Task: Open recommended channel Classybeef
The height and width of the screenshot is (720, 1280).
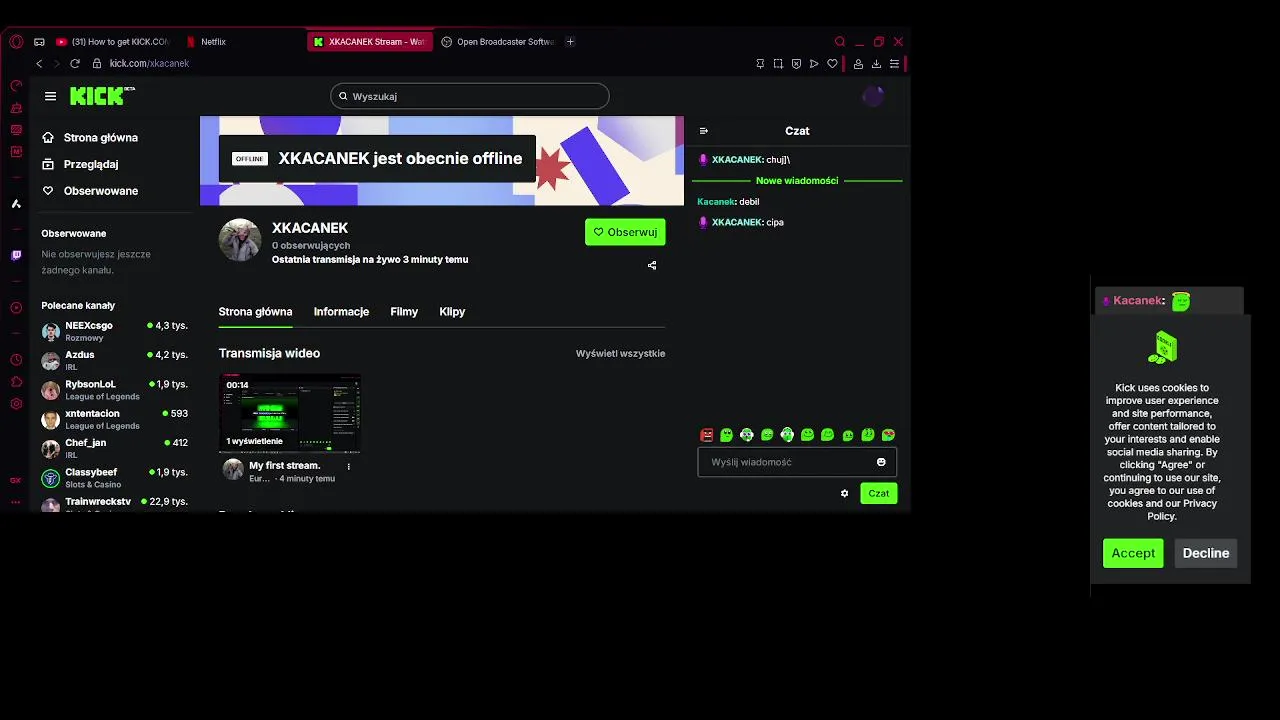Action: pyautogui.click(x=114, y=478)
